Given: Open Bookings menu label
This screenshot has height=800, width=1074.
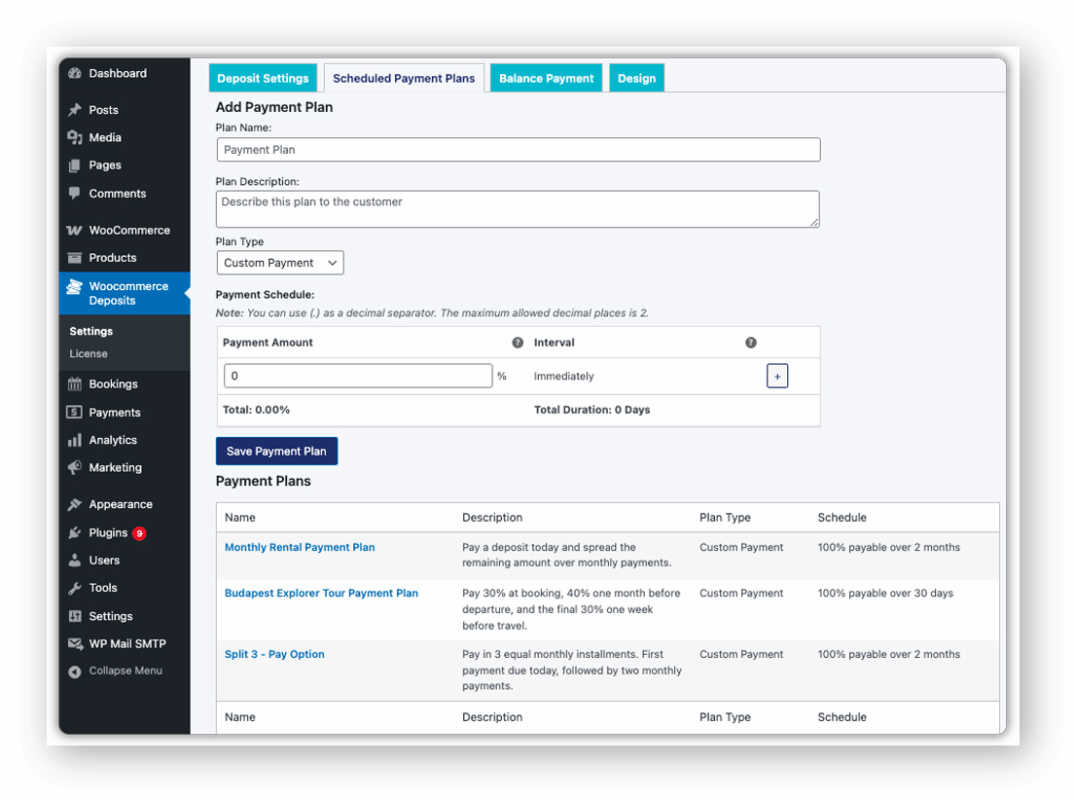Looking at the screenshot, I should (x=113, y=384).
